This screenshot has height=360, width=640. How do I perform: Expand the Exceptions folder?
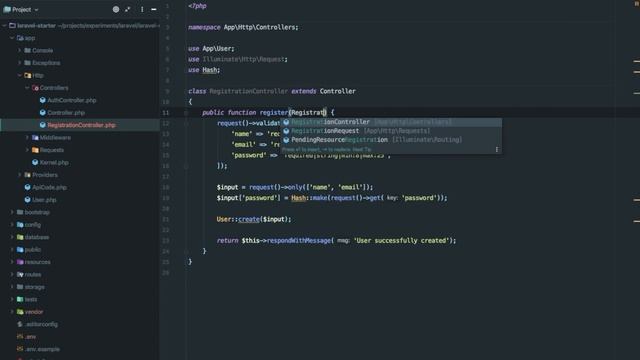(x=20, y=63)
